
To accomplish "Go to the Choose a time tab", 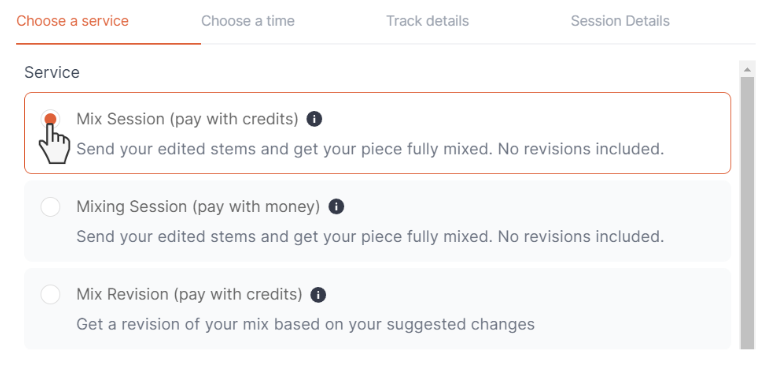I will (248, 21).
